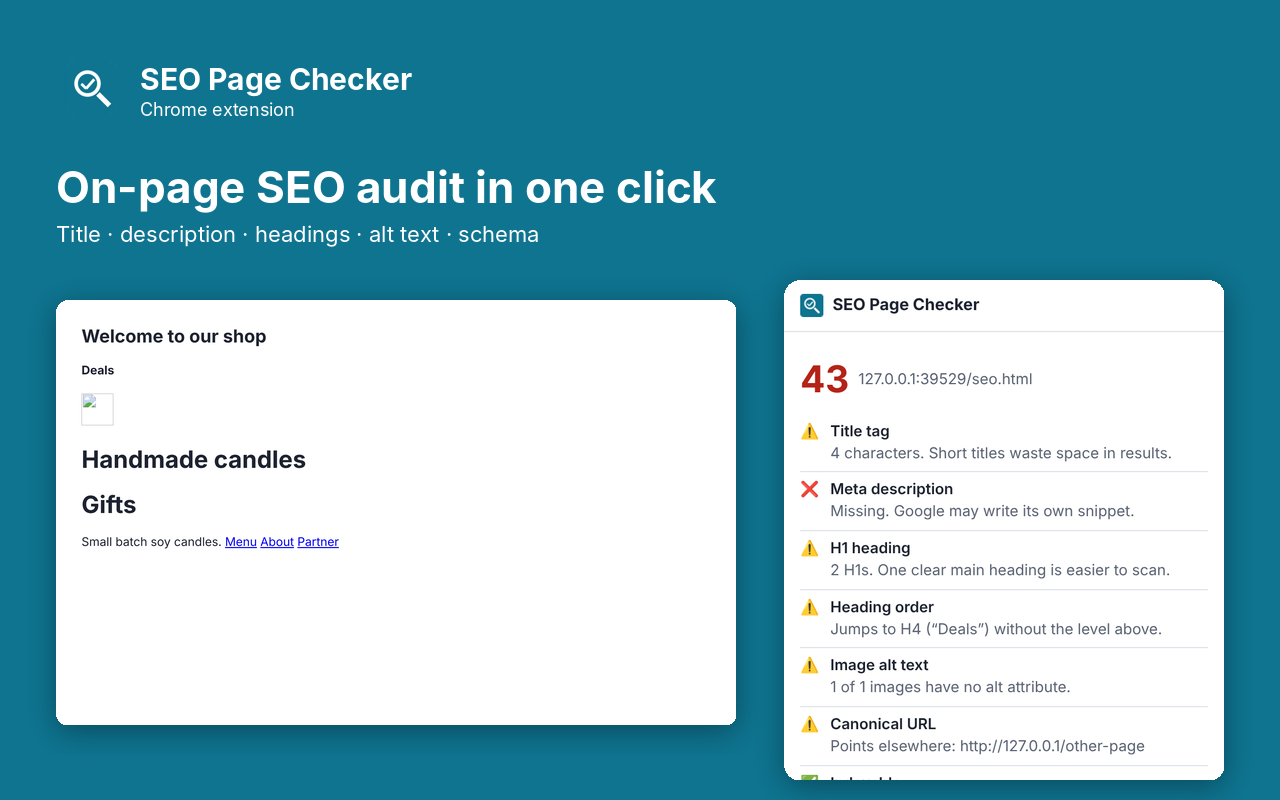Click the SEO Page Checker magnifier logo
This screenshot has width=1280, height=800.
(x=92, y=88)
